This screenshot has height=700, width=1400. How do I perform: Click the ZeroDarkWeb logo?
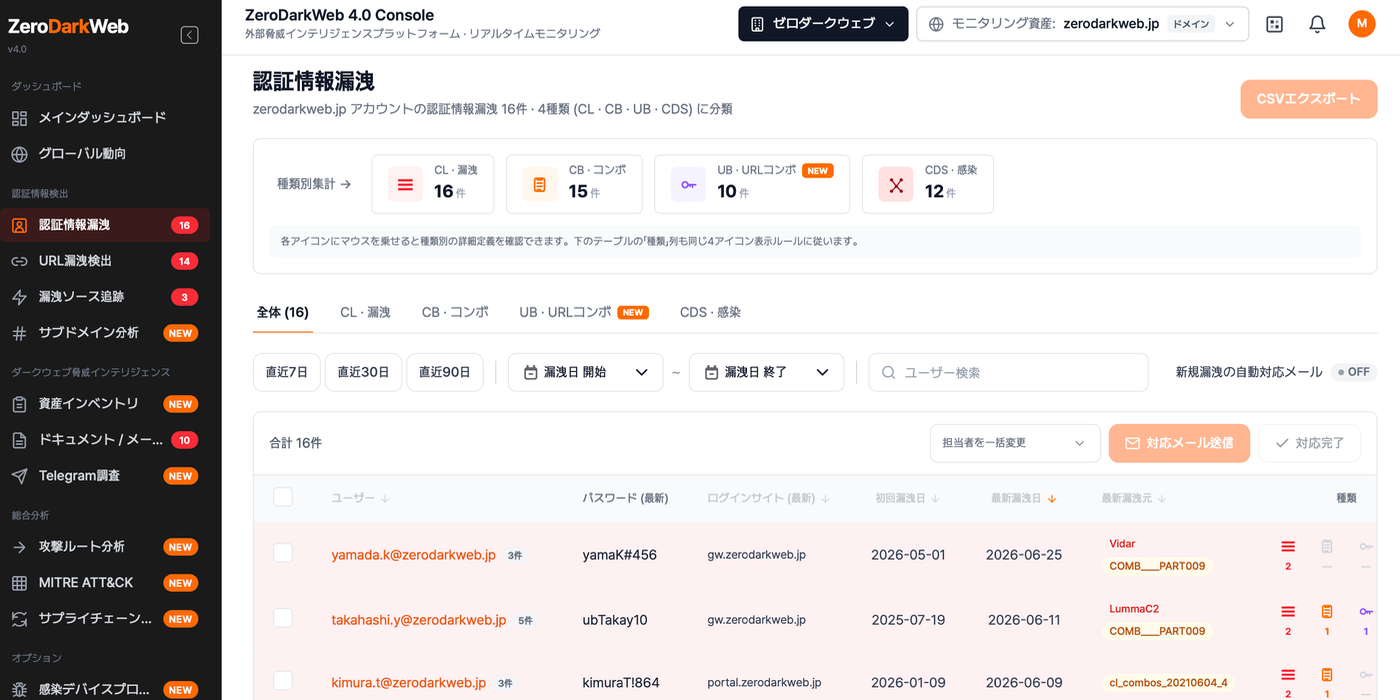[69, 27]
